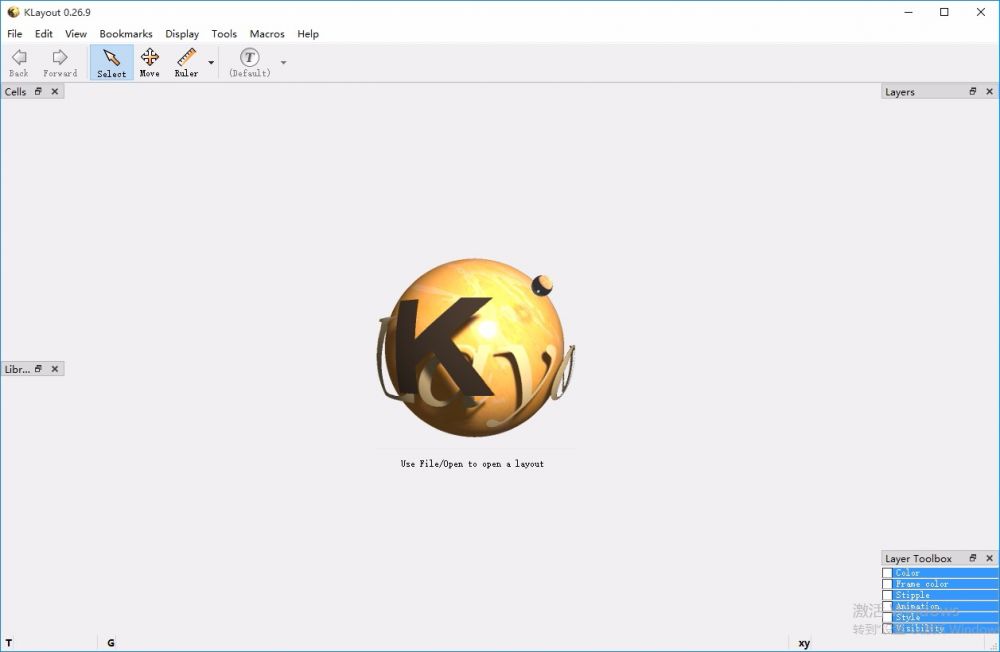The height and width of the screenshot is (652, 1000).
Task: Close the Libraries panel
Action: click(55, 369)
